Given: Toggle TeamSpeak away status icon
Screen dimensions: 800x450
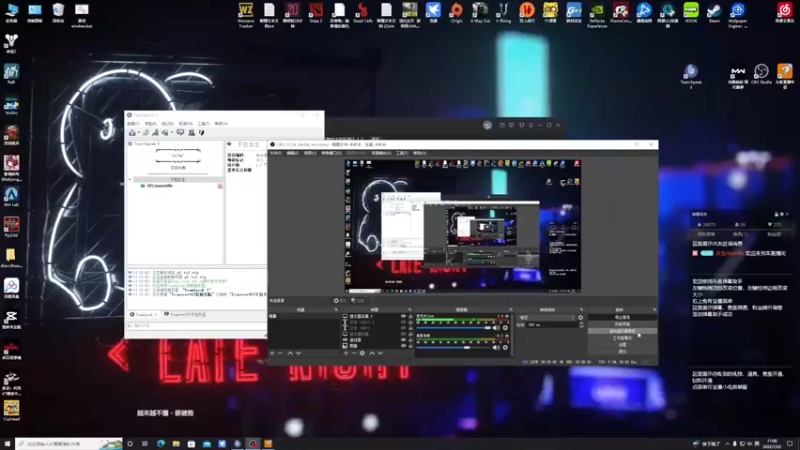Looking at the screenshot, I should click(156, 133).
